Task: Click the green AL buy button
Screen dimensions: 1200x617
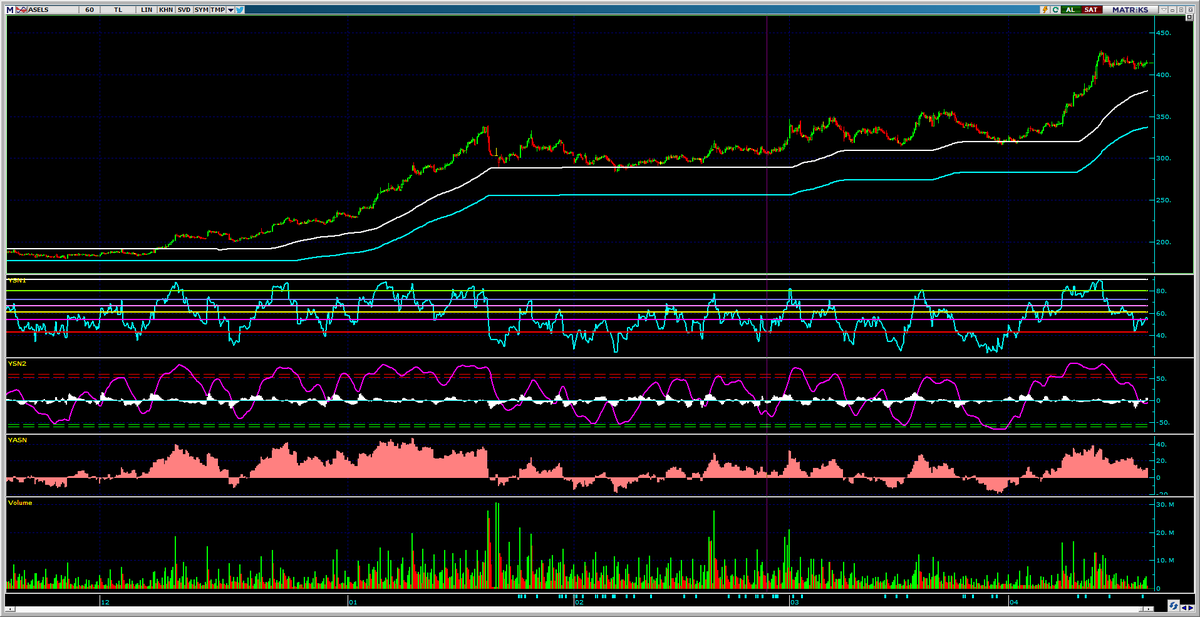Action: [x=1071, y=10]
